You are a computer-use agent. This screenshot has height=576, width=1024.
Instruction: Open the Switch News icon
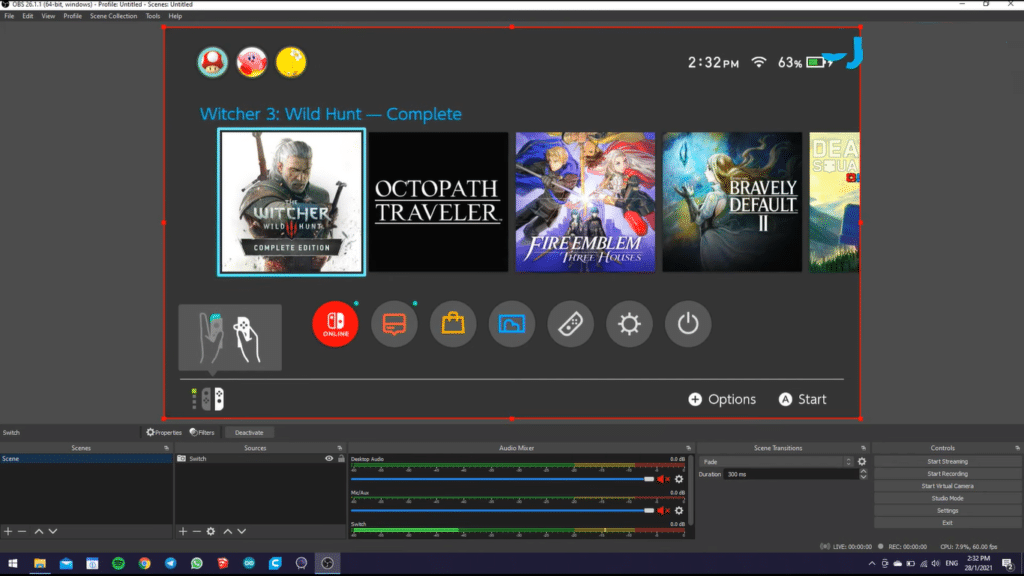click(x=394, y=324)
